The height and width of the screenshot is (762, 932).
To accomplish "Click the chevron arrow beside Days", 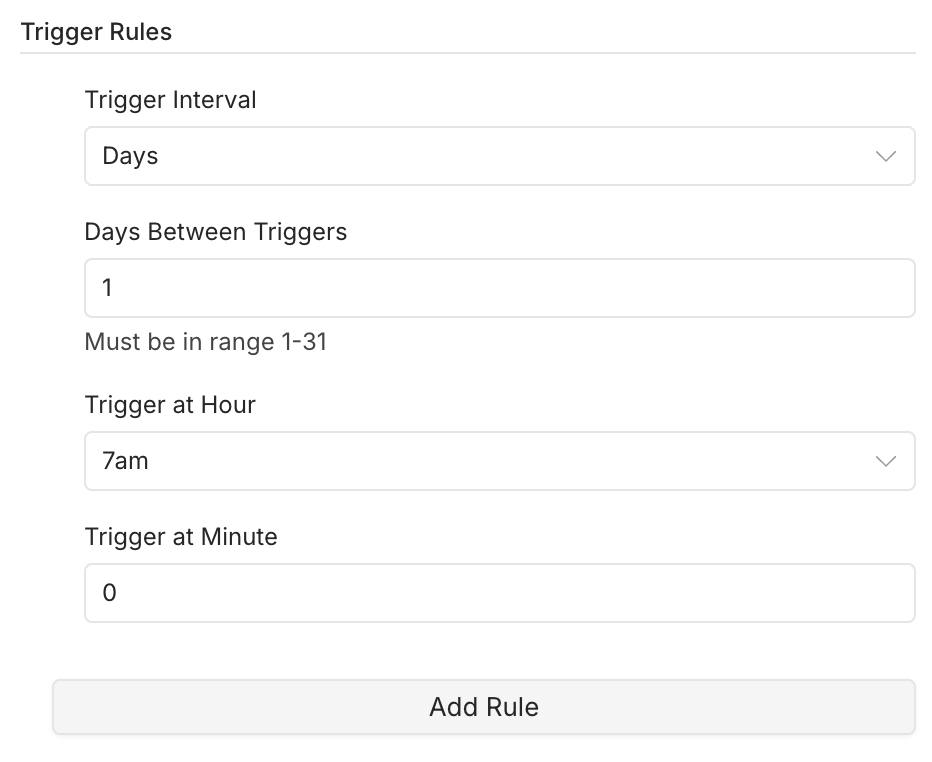I will coord(886,156).
